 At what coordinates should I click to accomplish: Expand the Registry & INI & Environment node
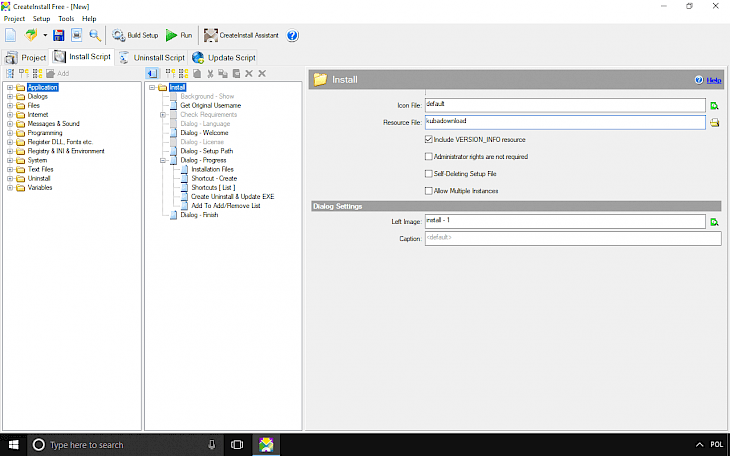[x=10, y=151]
